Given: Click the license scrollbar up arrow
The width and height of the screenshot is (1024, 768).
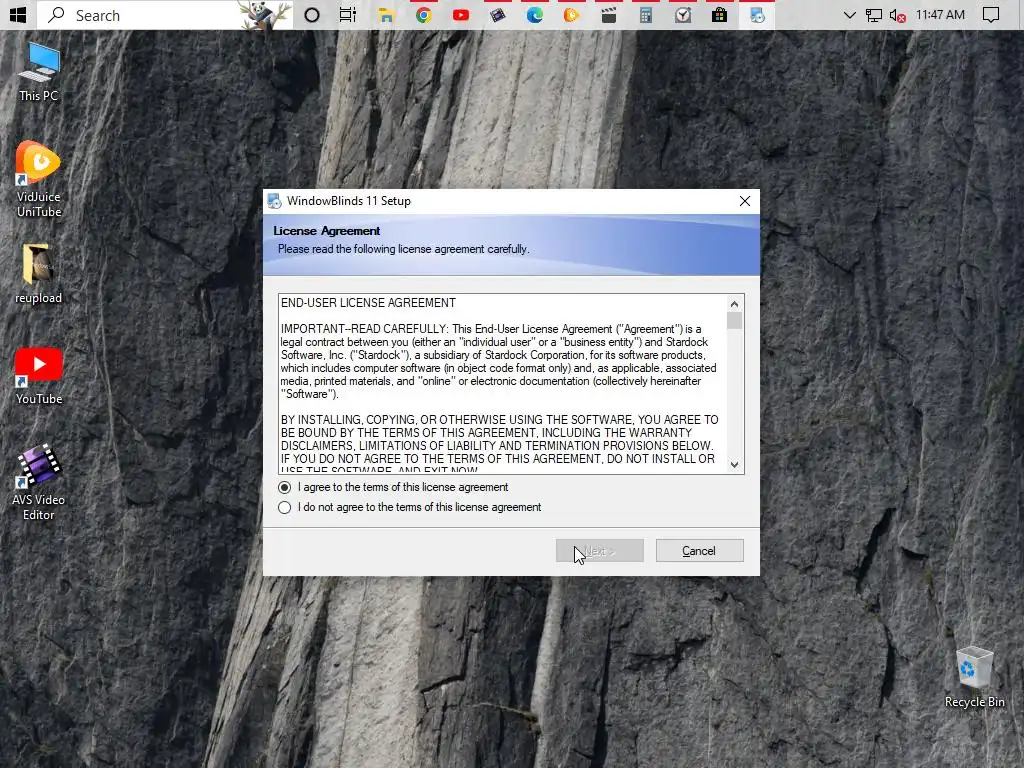Looking at the screenshot, I should 735,304.
